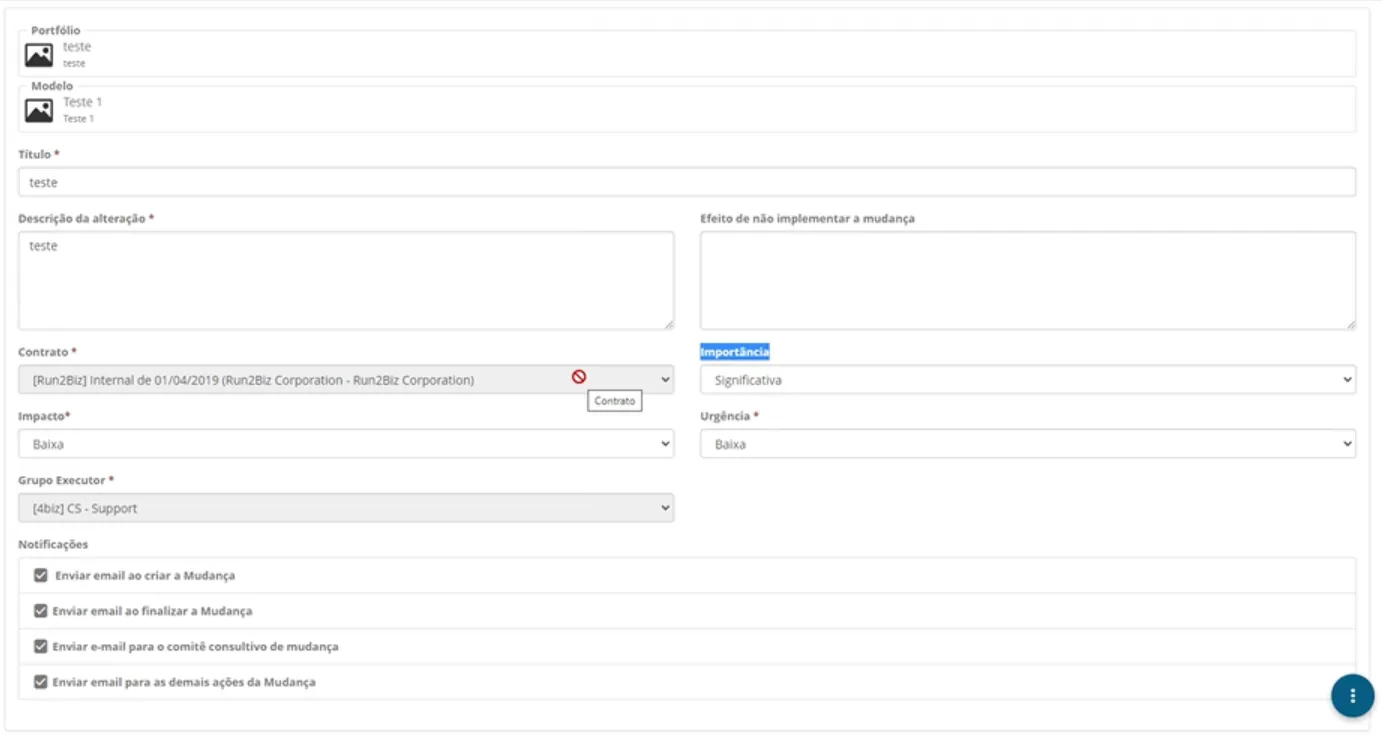1382x742 pixels.
Task: Click the Portfólio section label
Action: pos(56,30)
